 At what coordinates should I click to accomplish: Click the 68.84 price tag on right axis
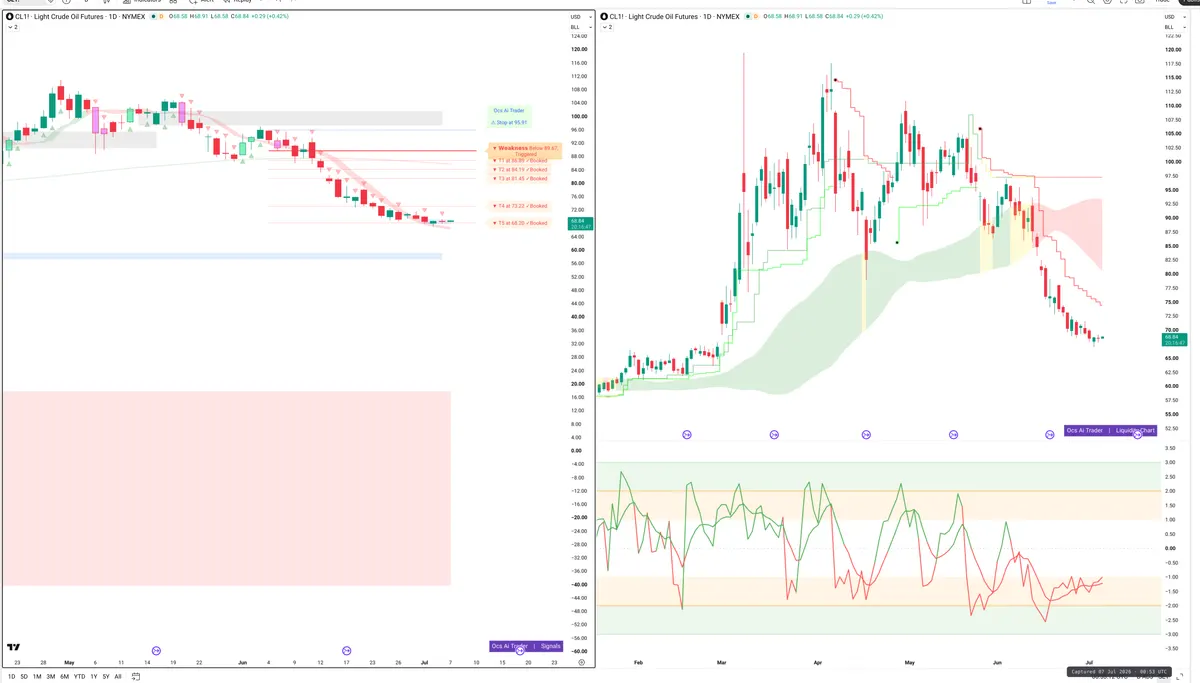click(1172, 340)
